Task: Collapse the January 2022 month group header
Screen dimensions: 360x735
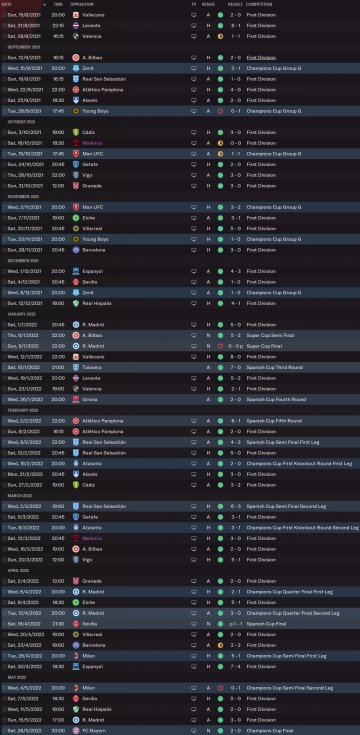Action: coord(21,314)
